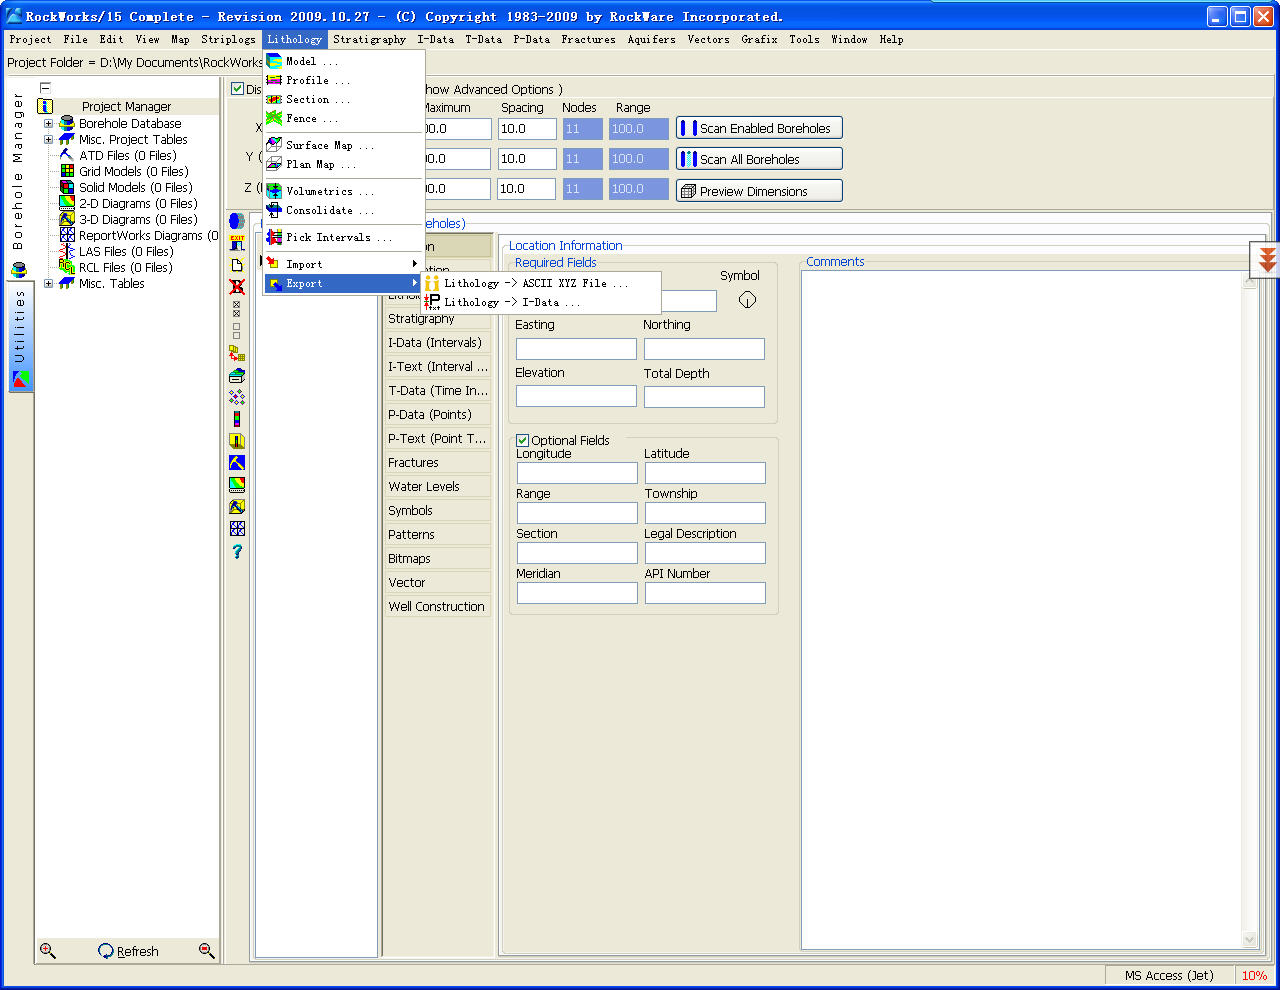Screen dimensions: 1280x990
Task: Click the zoom in magnifier icon
Action: (x=47, y=951)
